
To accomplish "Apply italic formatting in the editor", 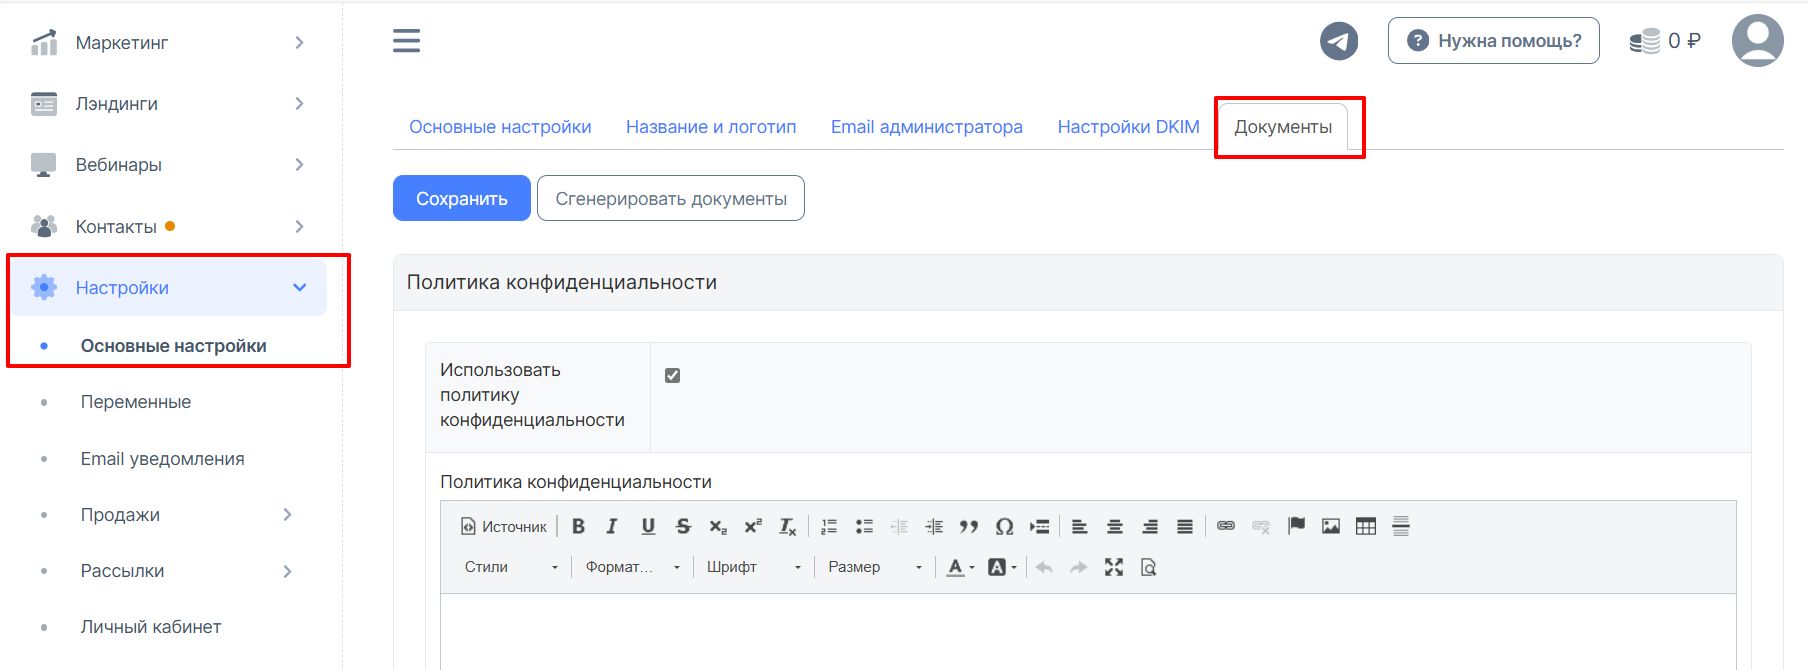I will 612,526.
